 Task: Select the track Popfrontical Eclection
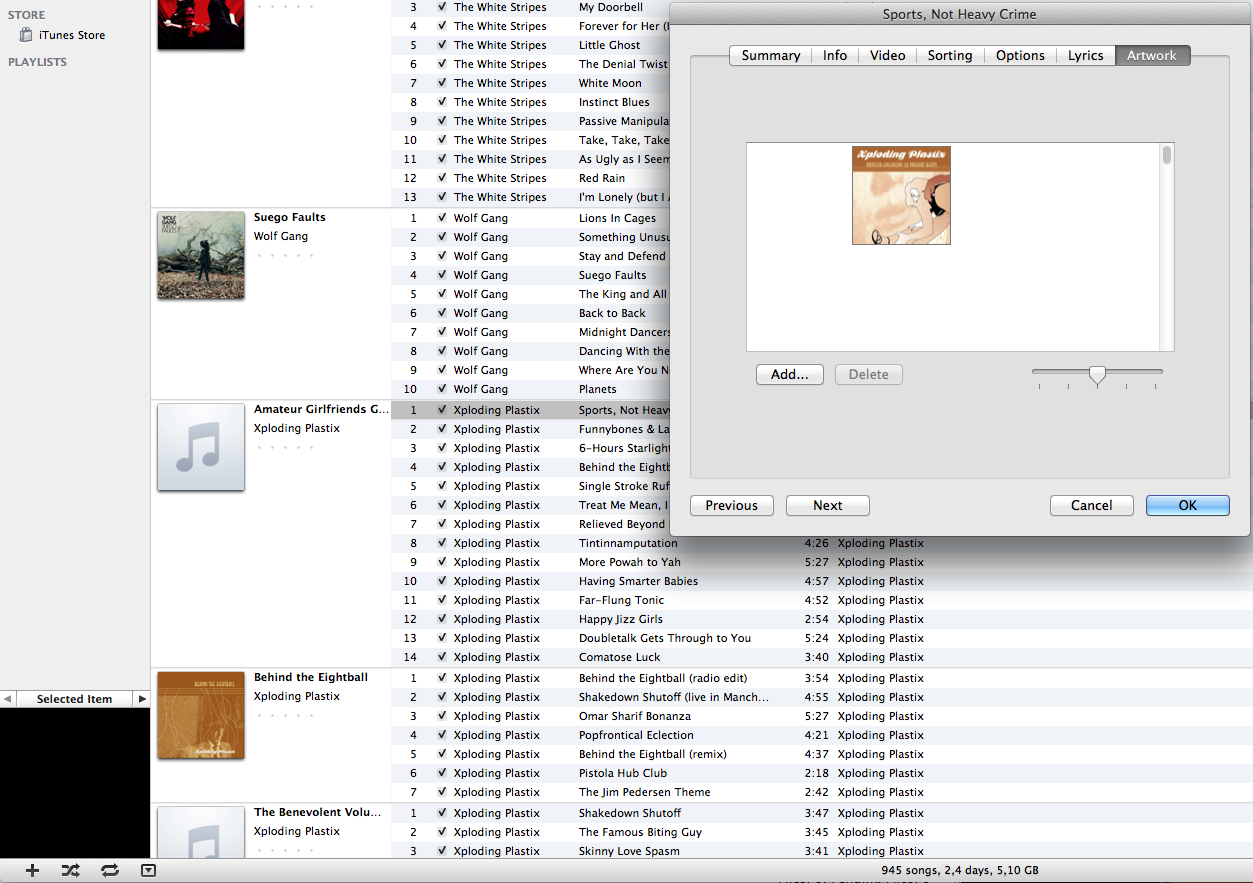click(636, 735)
